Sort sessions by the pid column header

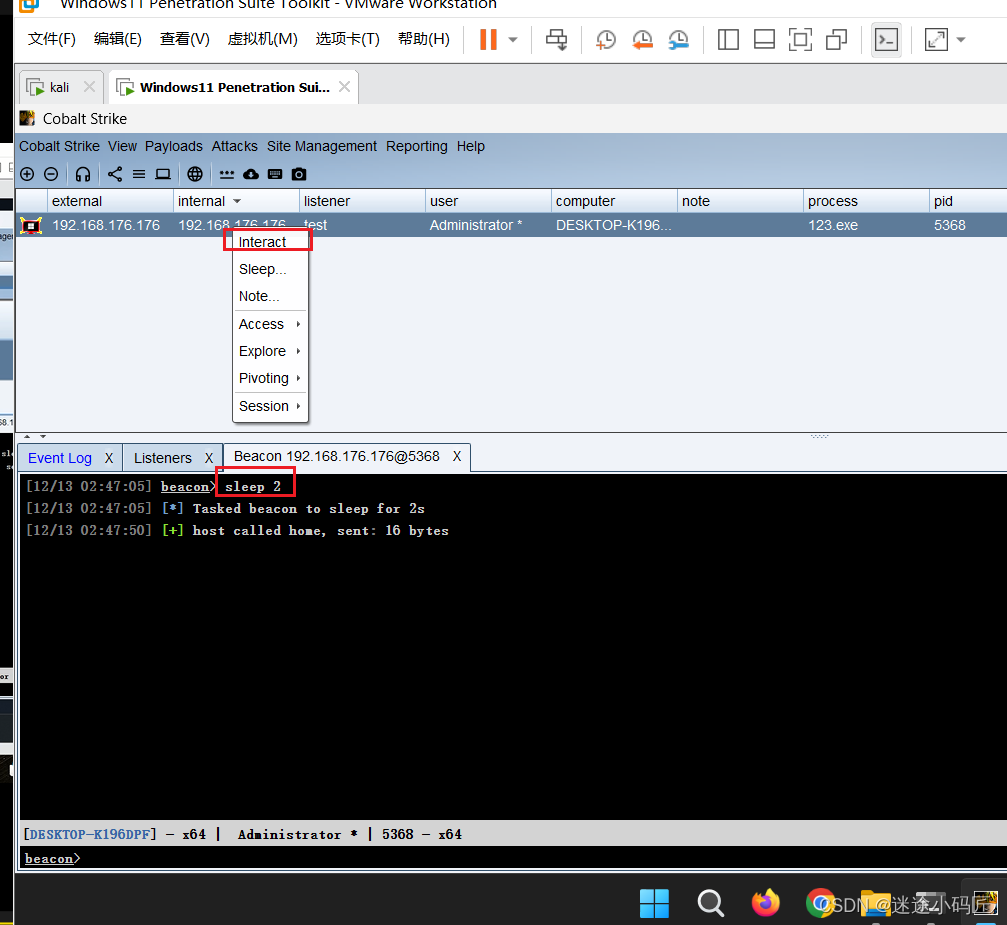pos(967,201)
